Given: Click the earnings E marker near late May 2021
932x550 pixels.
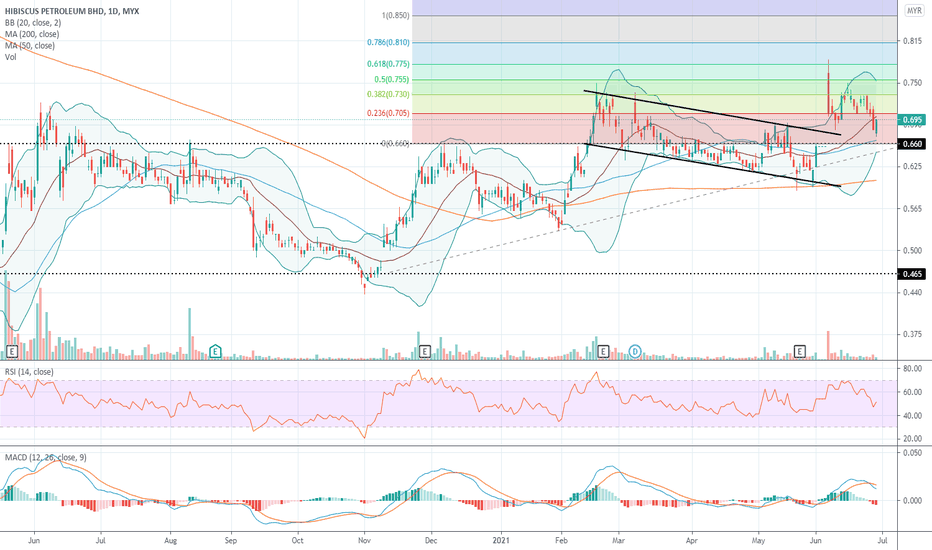Looking at the screenshot, I should pos(799,351).
